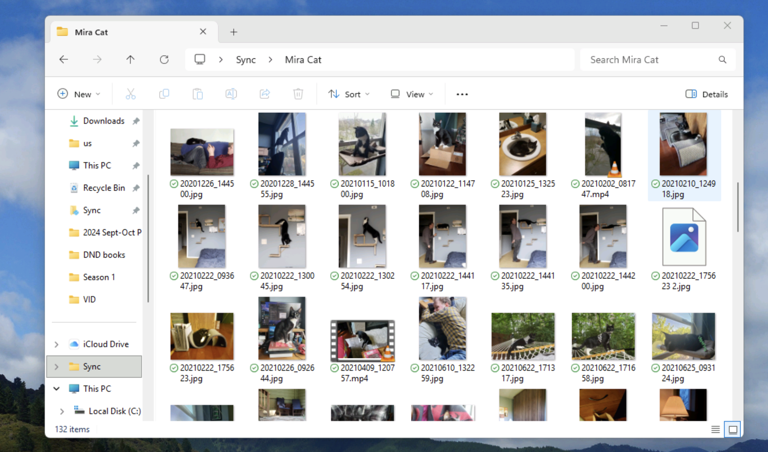Expand the Sync node in tree
This screenshot has width=768, height=452.
click(56, 367)
